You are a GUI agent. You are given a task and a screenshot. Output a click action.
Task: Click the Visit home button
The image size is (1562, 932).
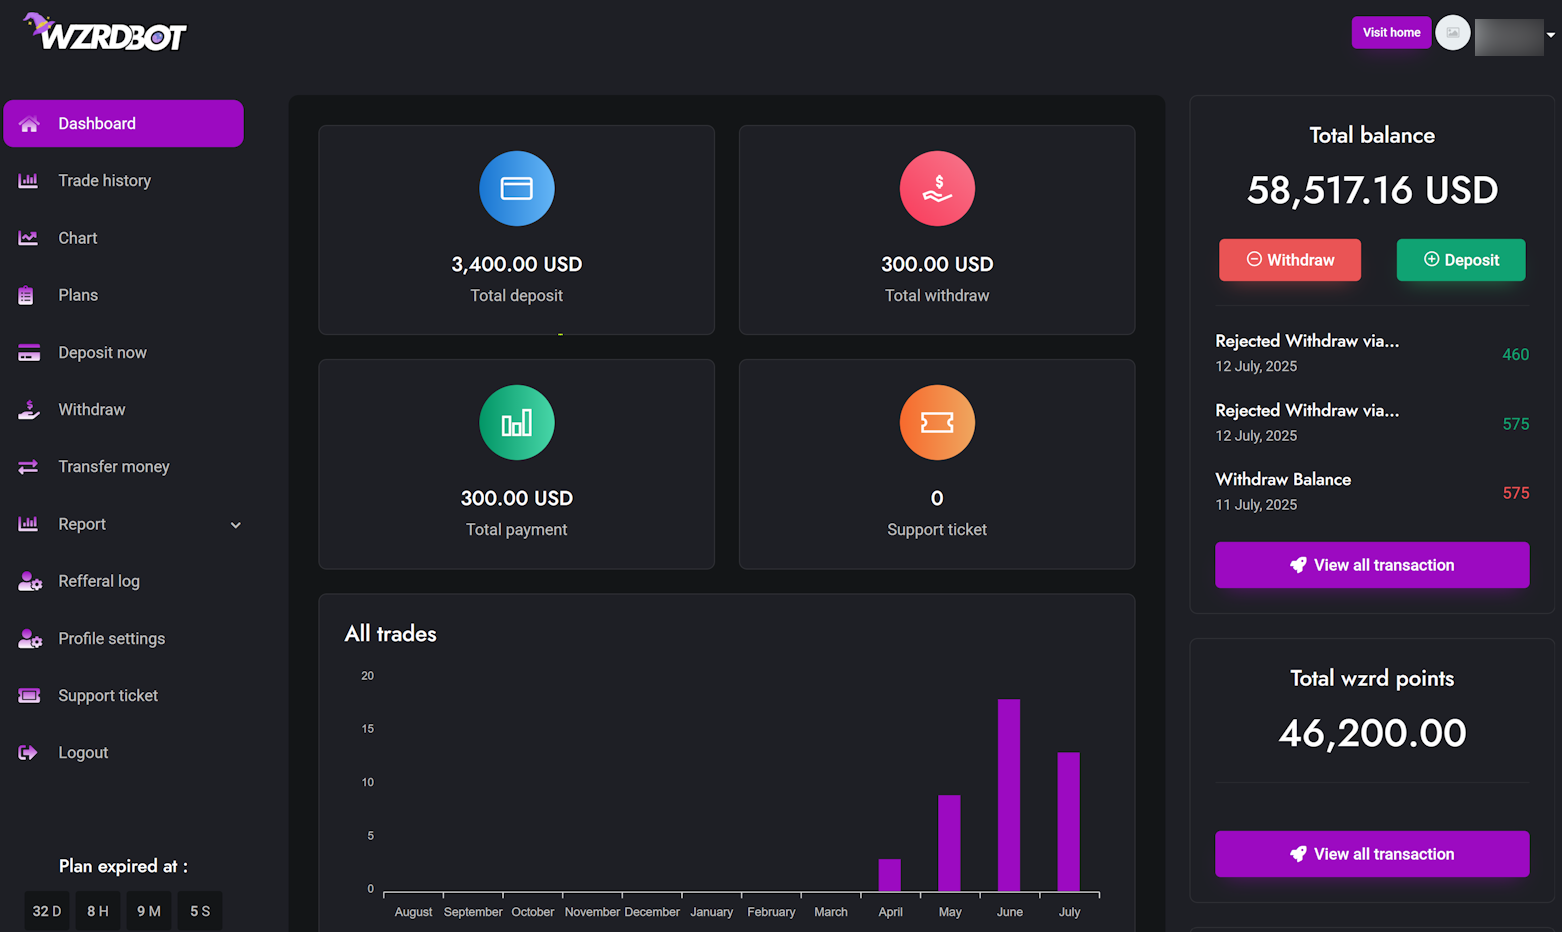coord(1391,33)
